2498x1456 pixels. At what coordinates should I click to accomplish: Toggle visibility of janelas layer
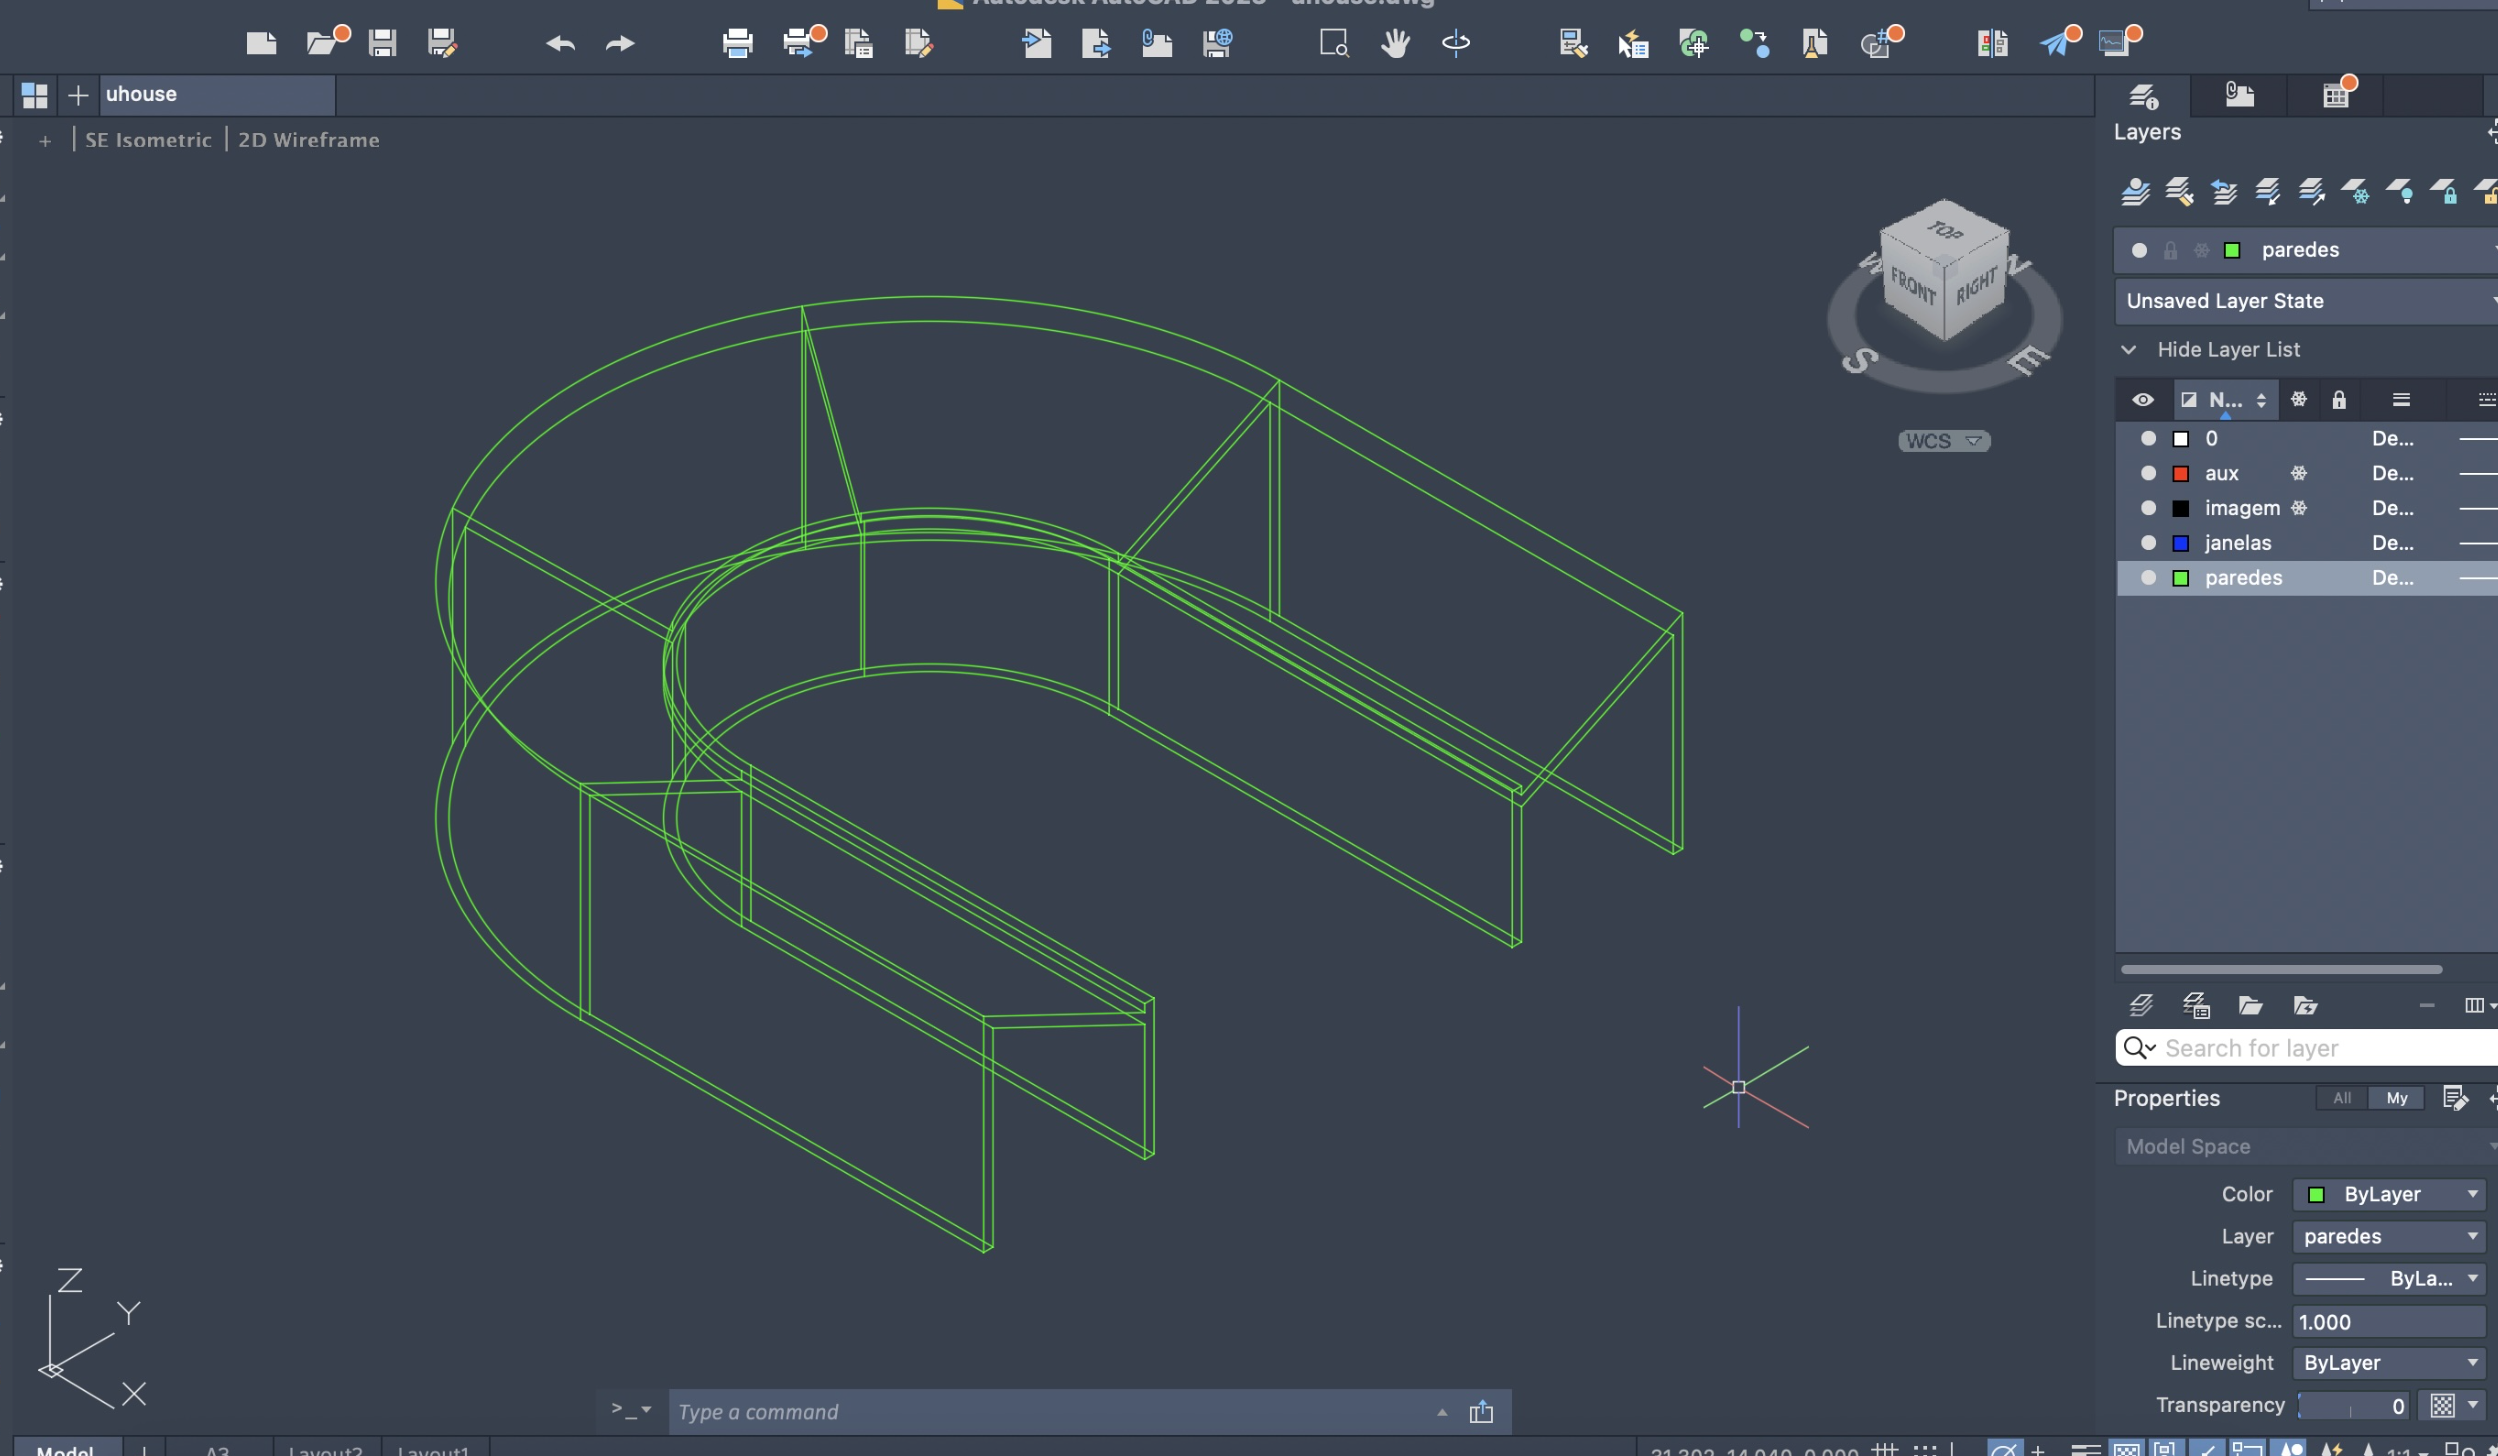point(2148,543)
